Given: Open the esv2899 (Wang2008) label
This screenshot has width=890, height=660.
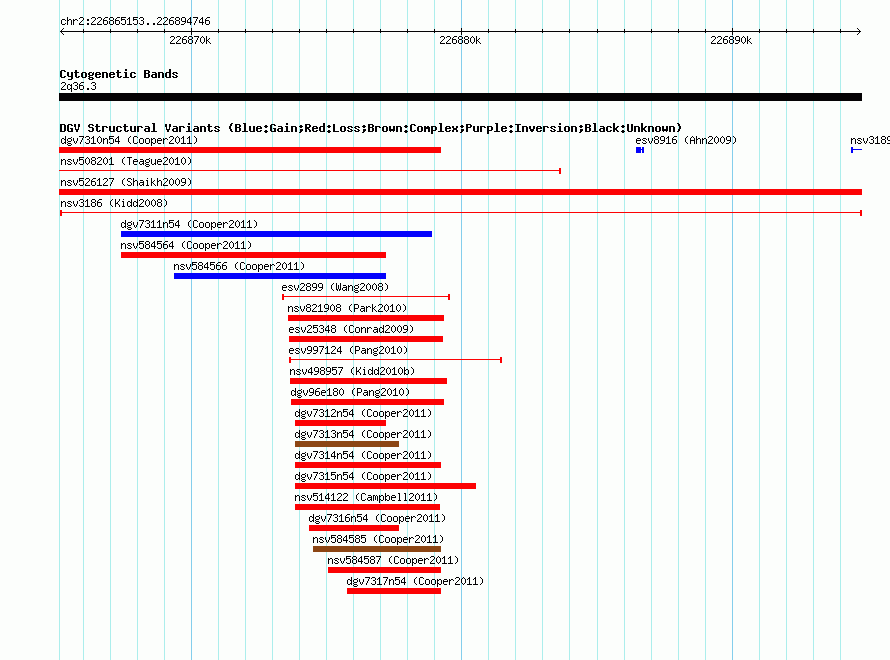Looking at the screenshot, I should (x=335, y=287).
